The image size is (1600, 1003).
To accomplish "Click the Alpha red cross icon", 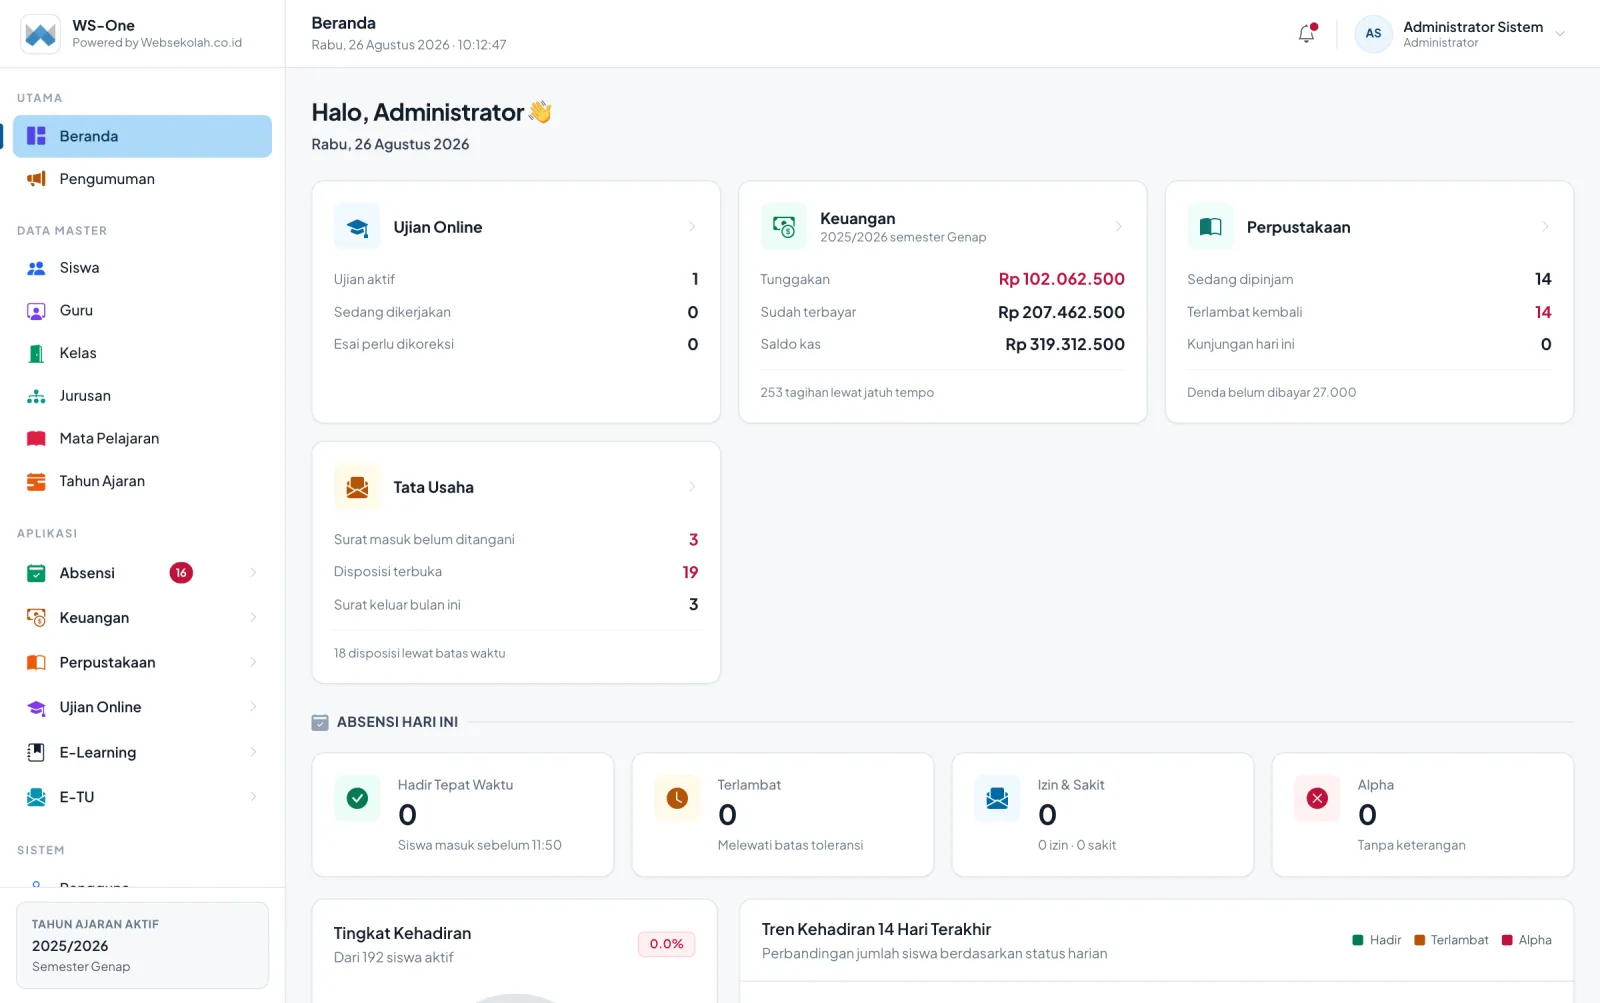I will (1317, 798).
